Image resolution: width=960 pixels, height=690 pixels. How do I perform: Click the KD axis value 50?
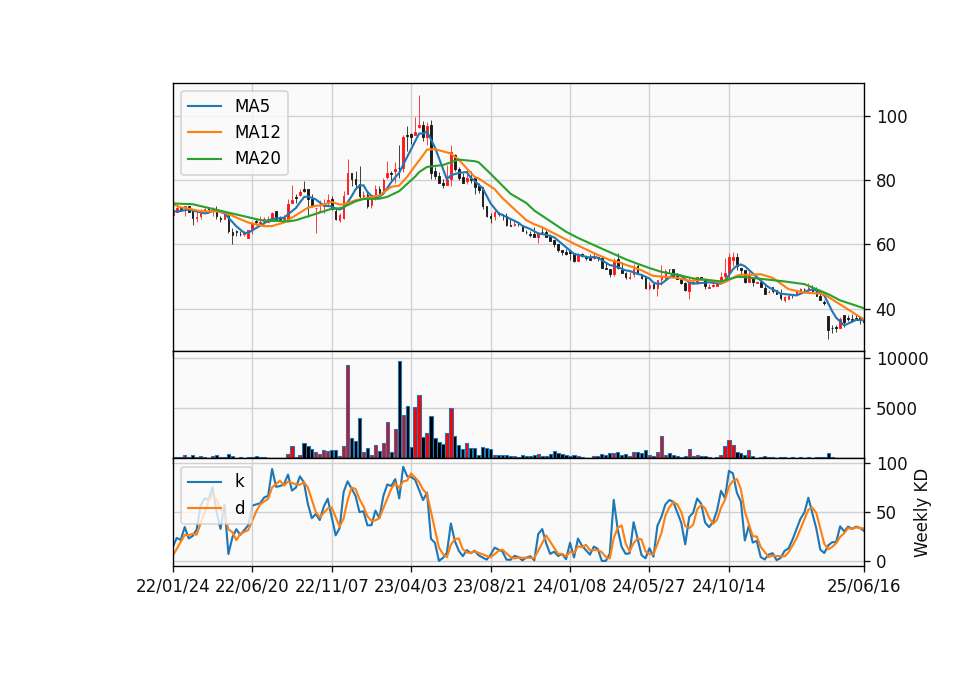click(x=887, y=513)
